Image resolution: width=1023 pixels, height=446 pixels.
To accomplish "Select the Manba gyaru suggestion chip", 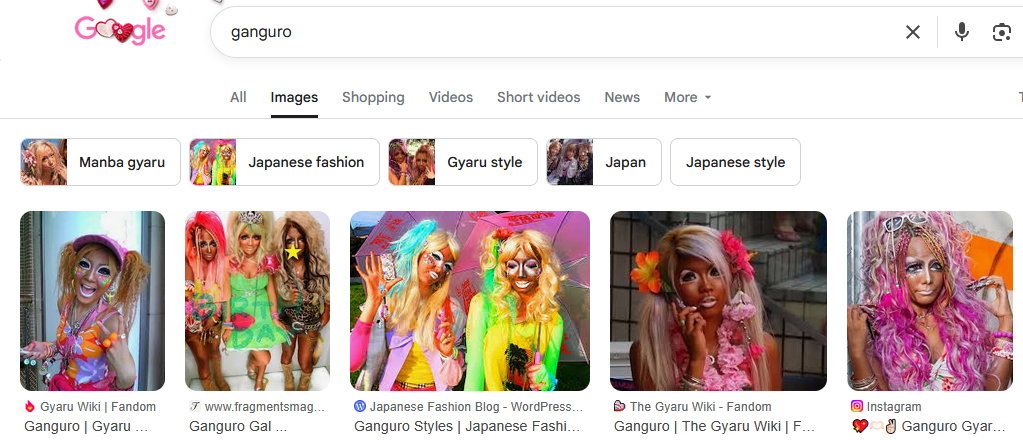I will point(100,162).
